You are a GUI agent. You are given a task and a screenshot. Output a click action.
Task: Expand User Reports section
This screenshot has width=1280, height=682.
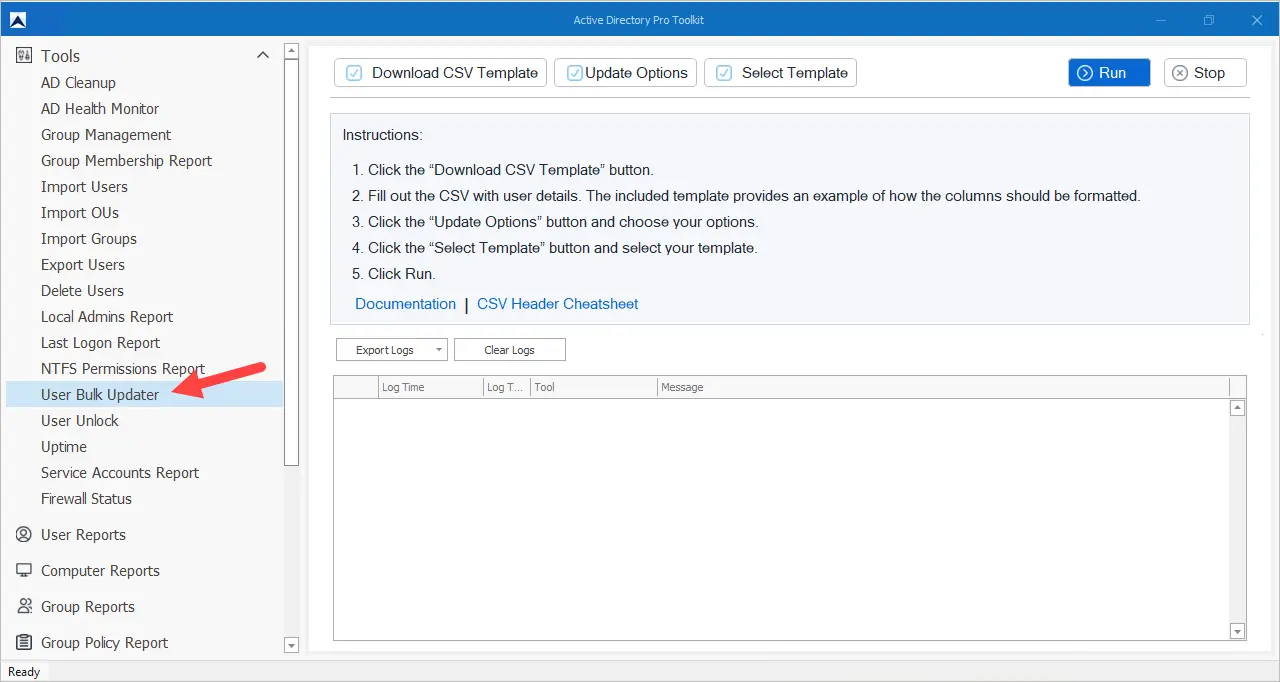coord(83,535)
